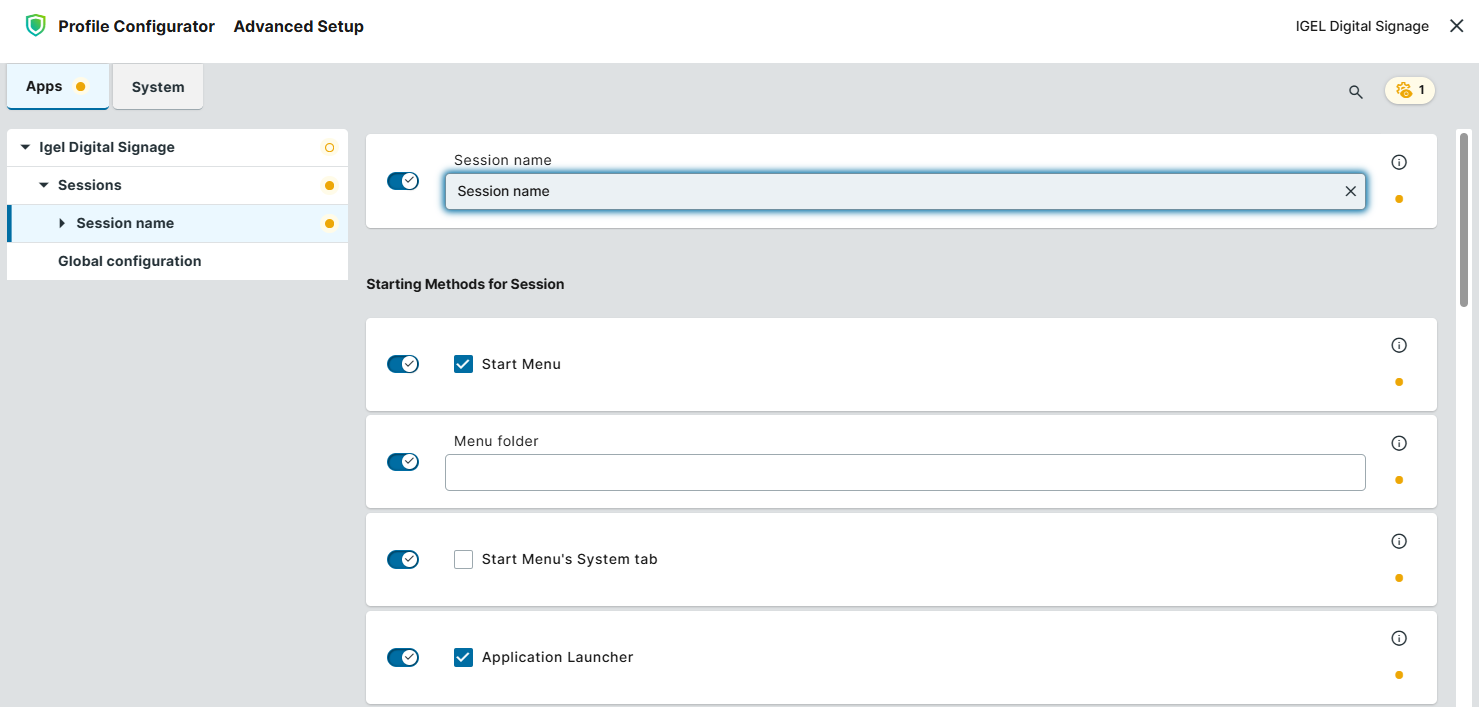Click orange dot in Application Launcher card

tap(1399, 675)
